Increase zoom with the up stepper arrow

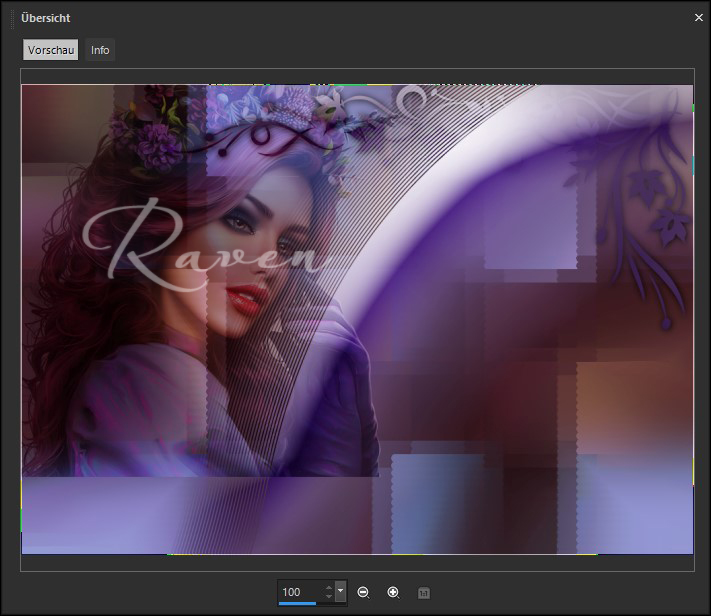tap(327, 587)
